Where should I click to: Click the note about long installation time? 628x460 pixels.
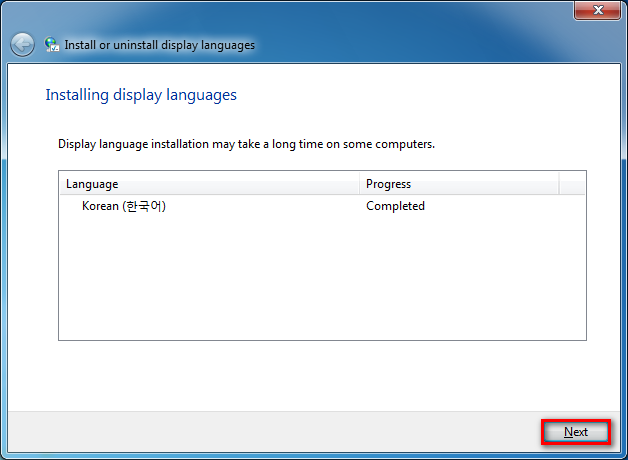246,144
